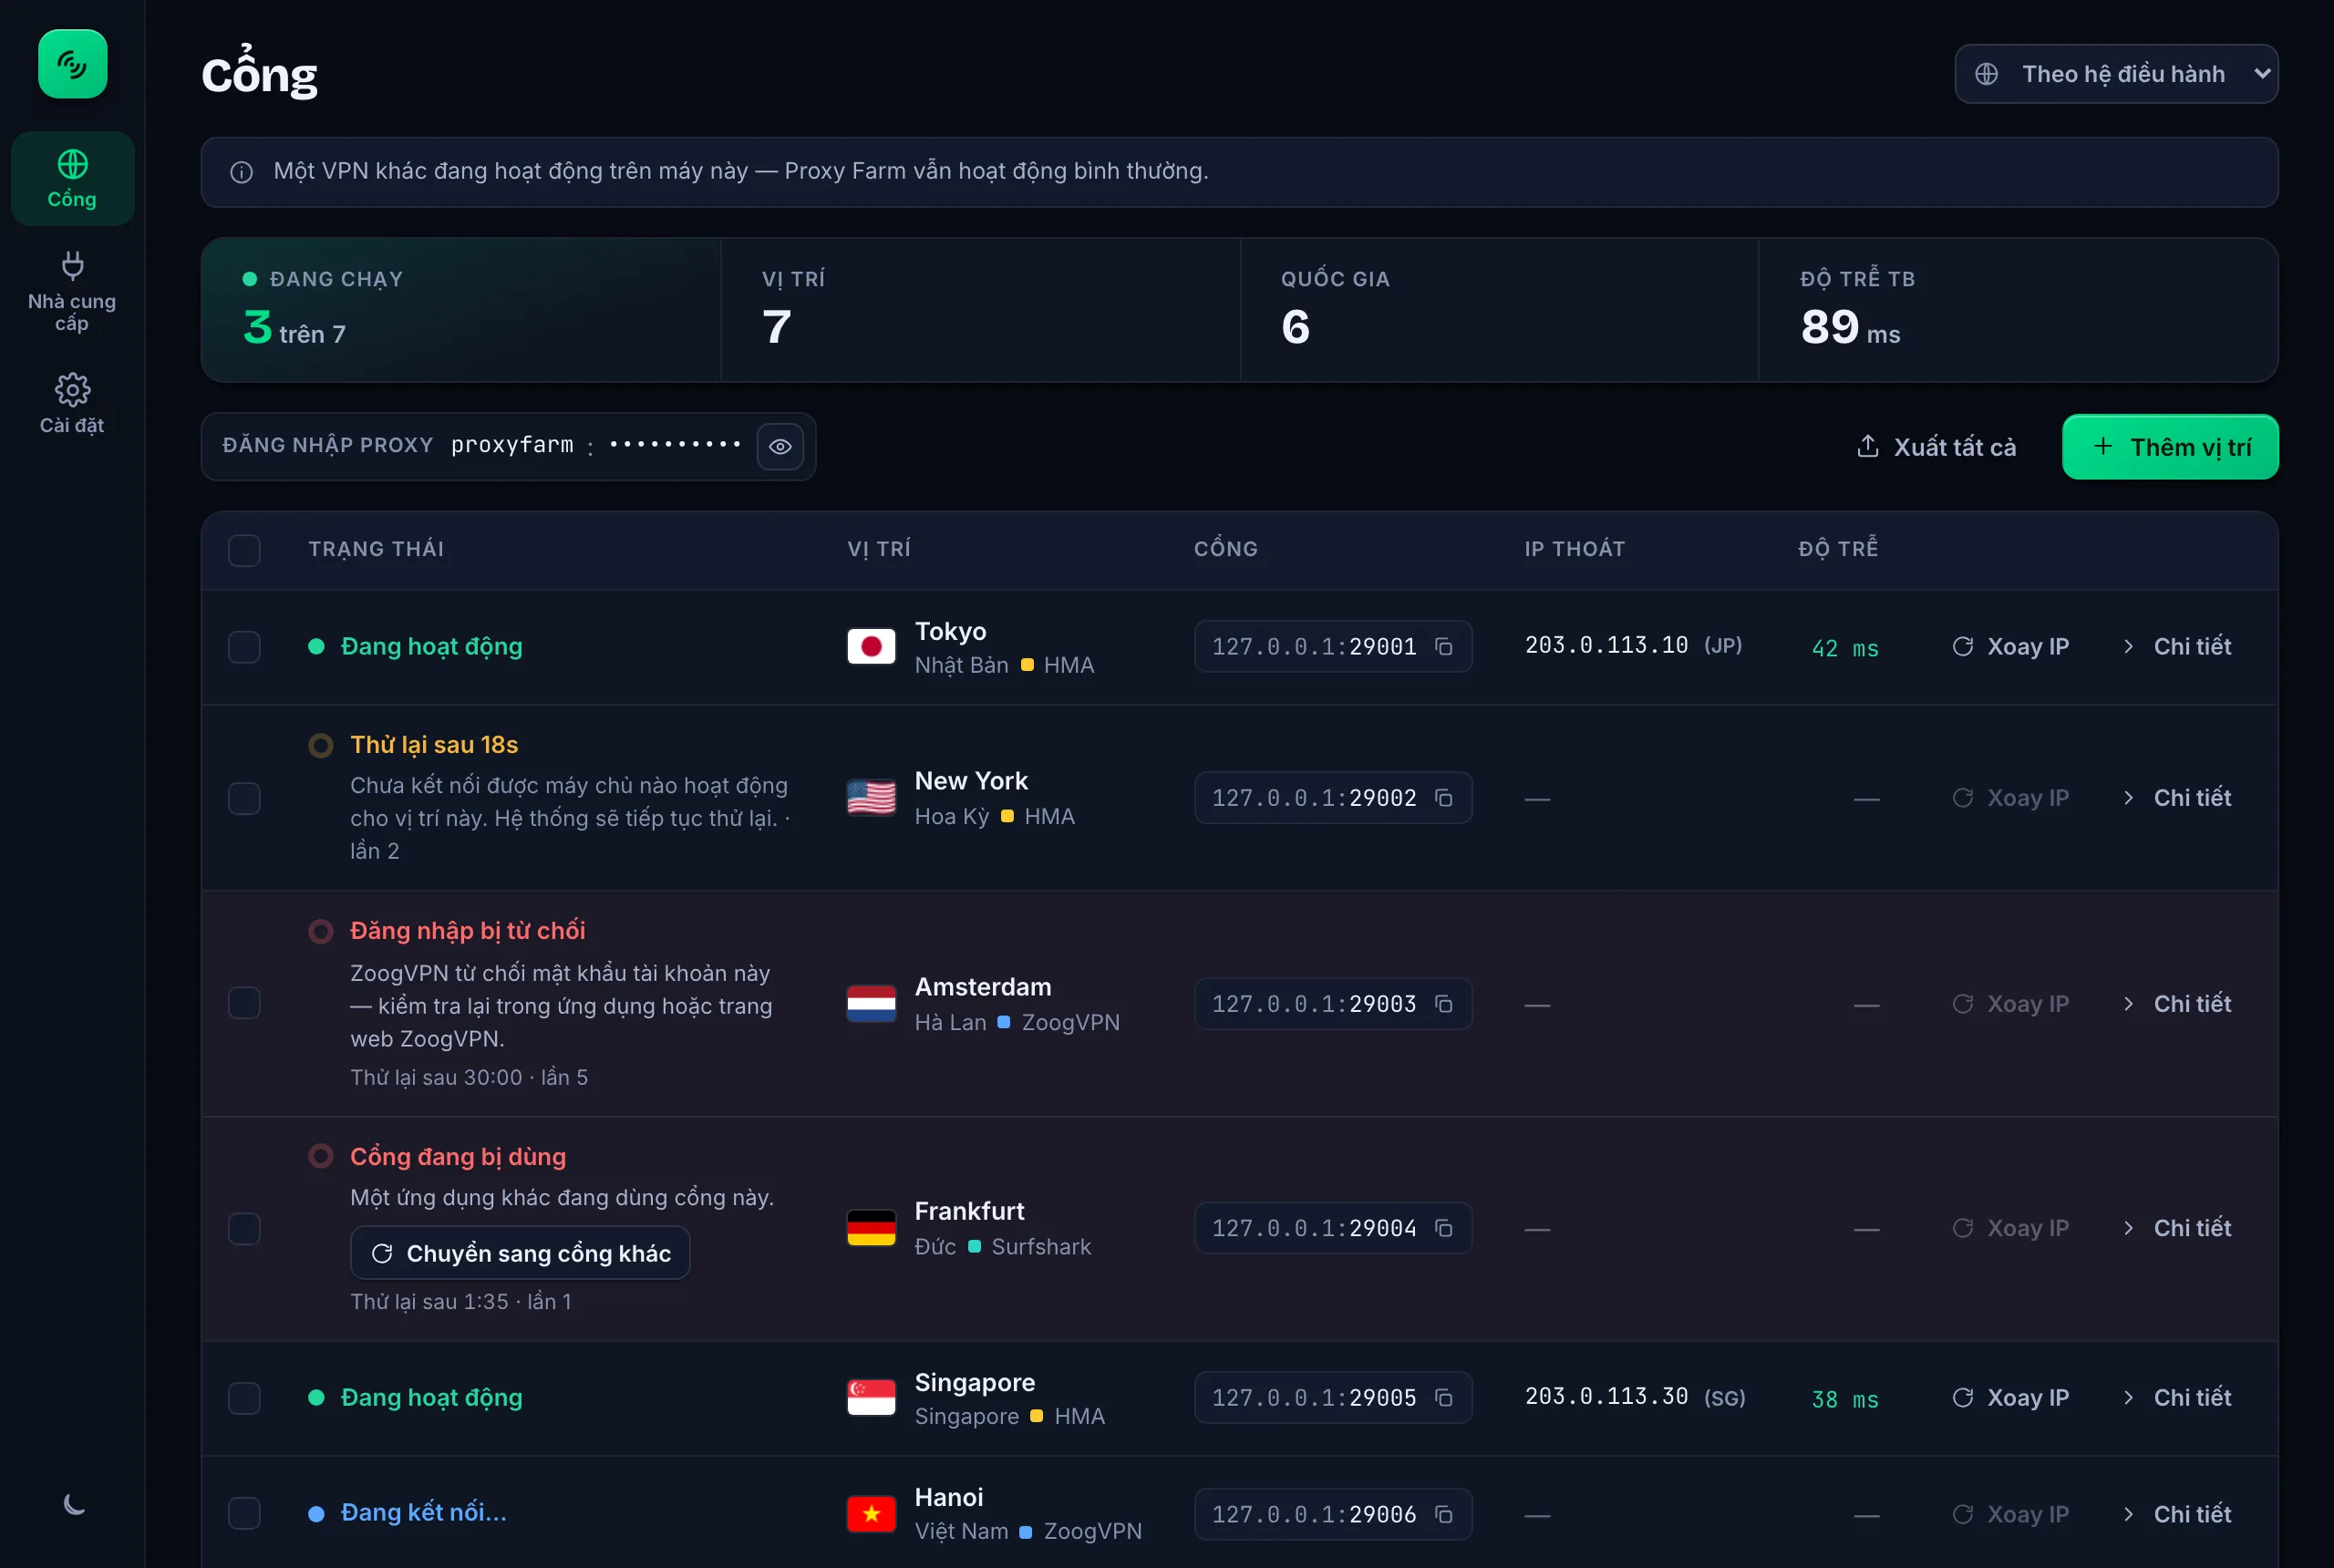This screenshot has width=2334, height=1568.
Task: Click the Singapore flag icon
Action: pos(871,1397)
